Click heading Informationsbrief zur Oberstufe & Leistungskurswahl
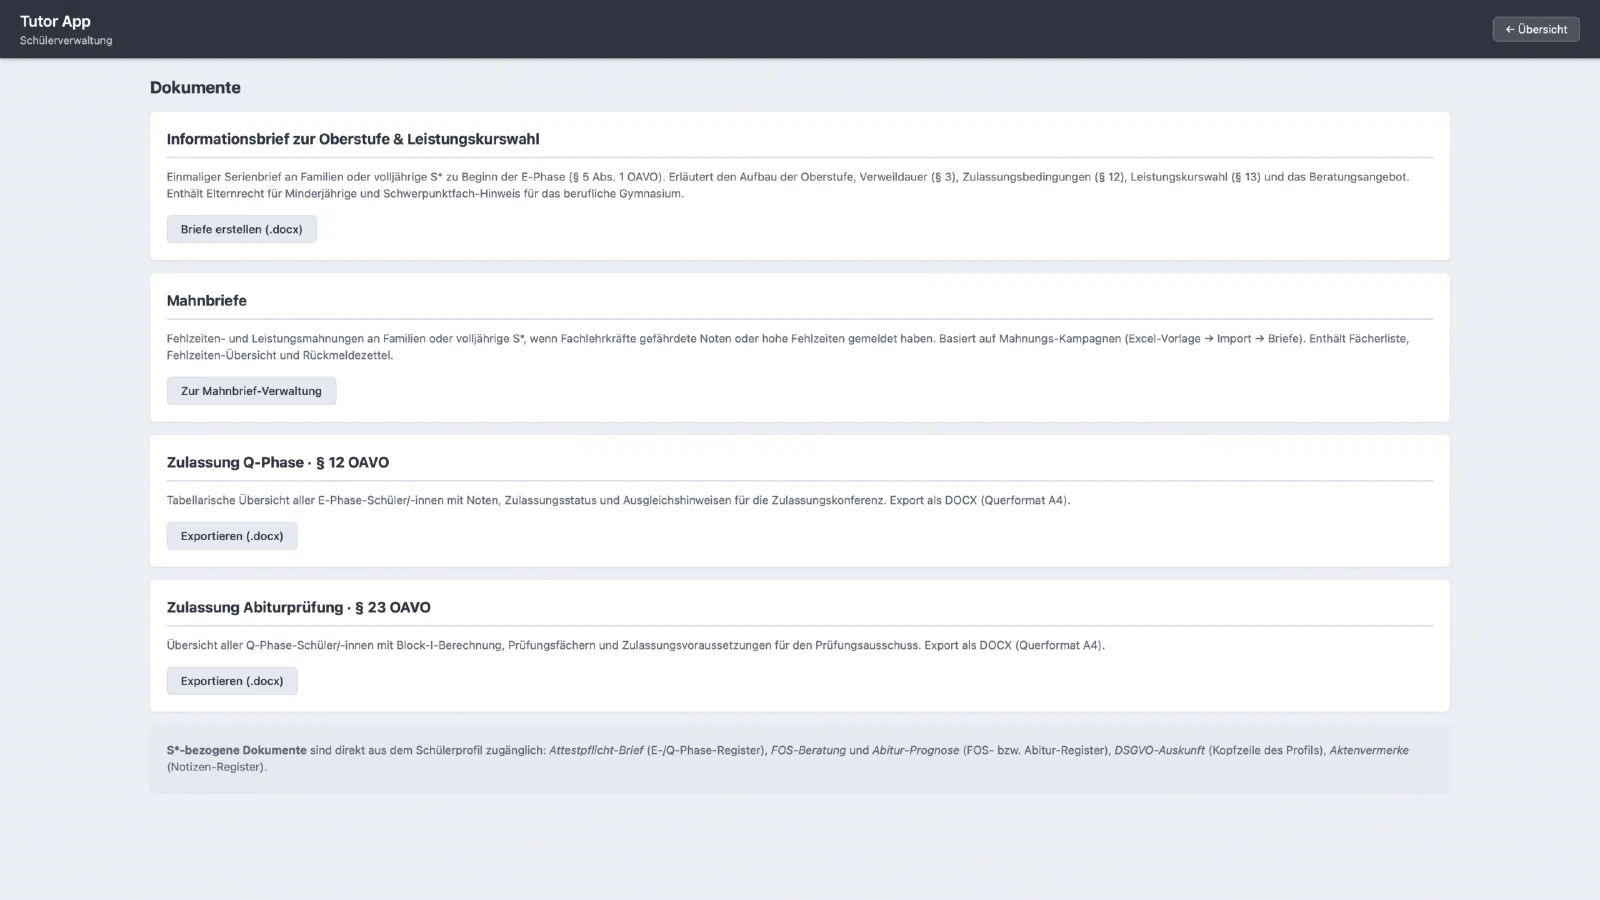Viewport: 1600px width, 900px height. [x=353, y=139]
